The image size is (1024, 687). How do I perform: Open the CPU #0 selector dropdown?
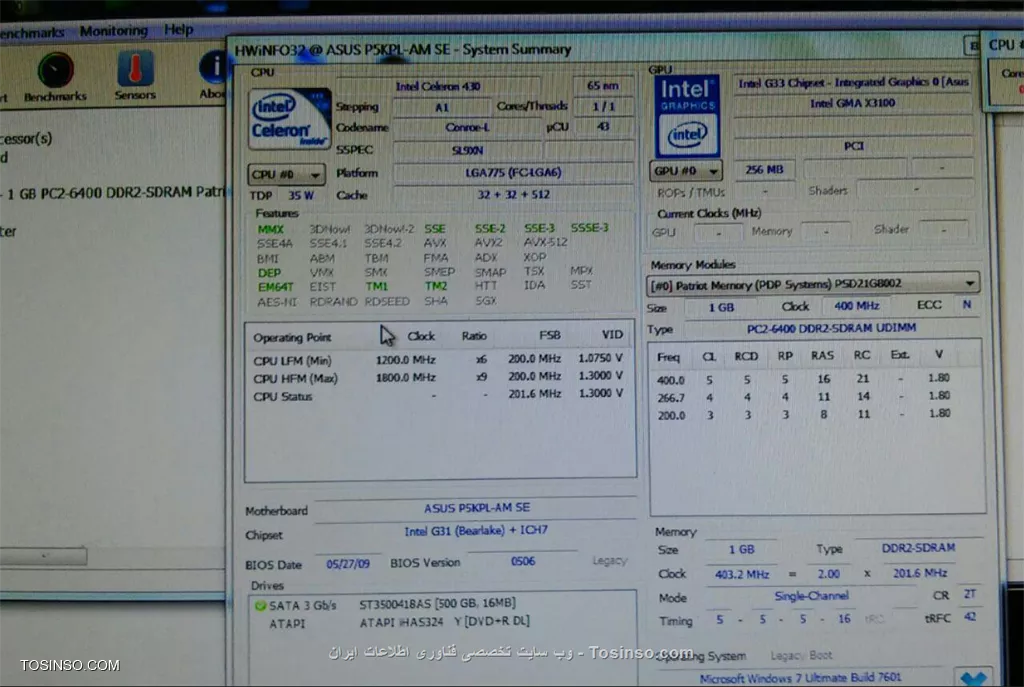coord(286,174)
